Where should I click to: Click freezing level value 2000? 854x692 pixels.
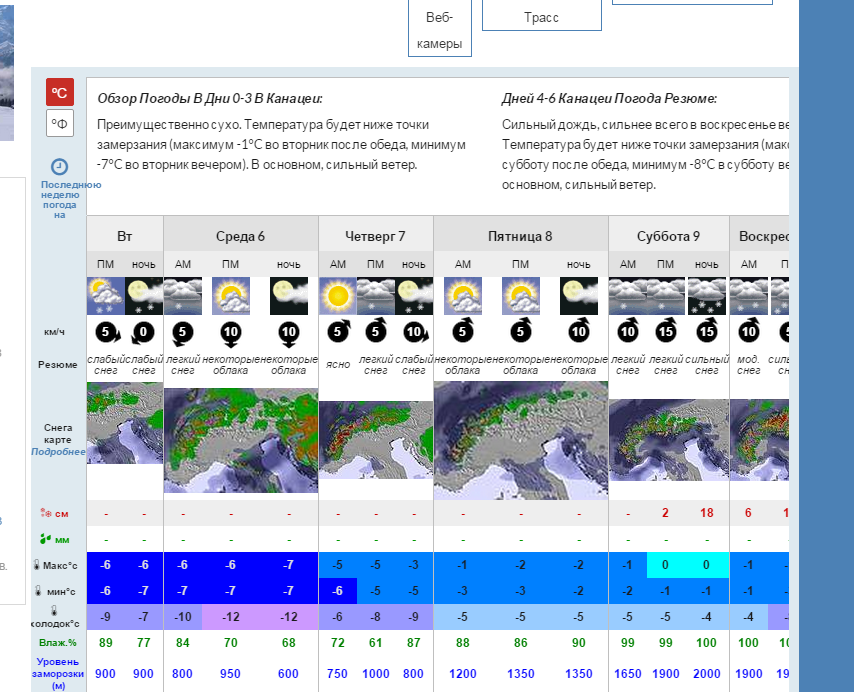click(x=707, y=674)
